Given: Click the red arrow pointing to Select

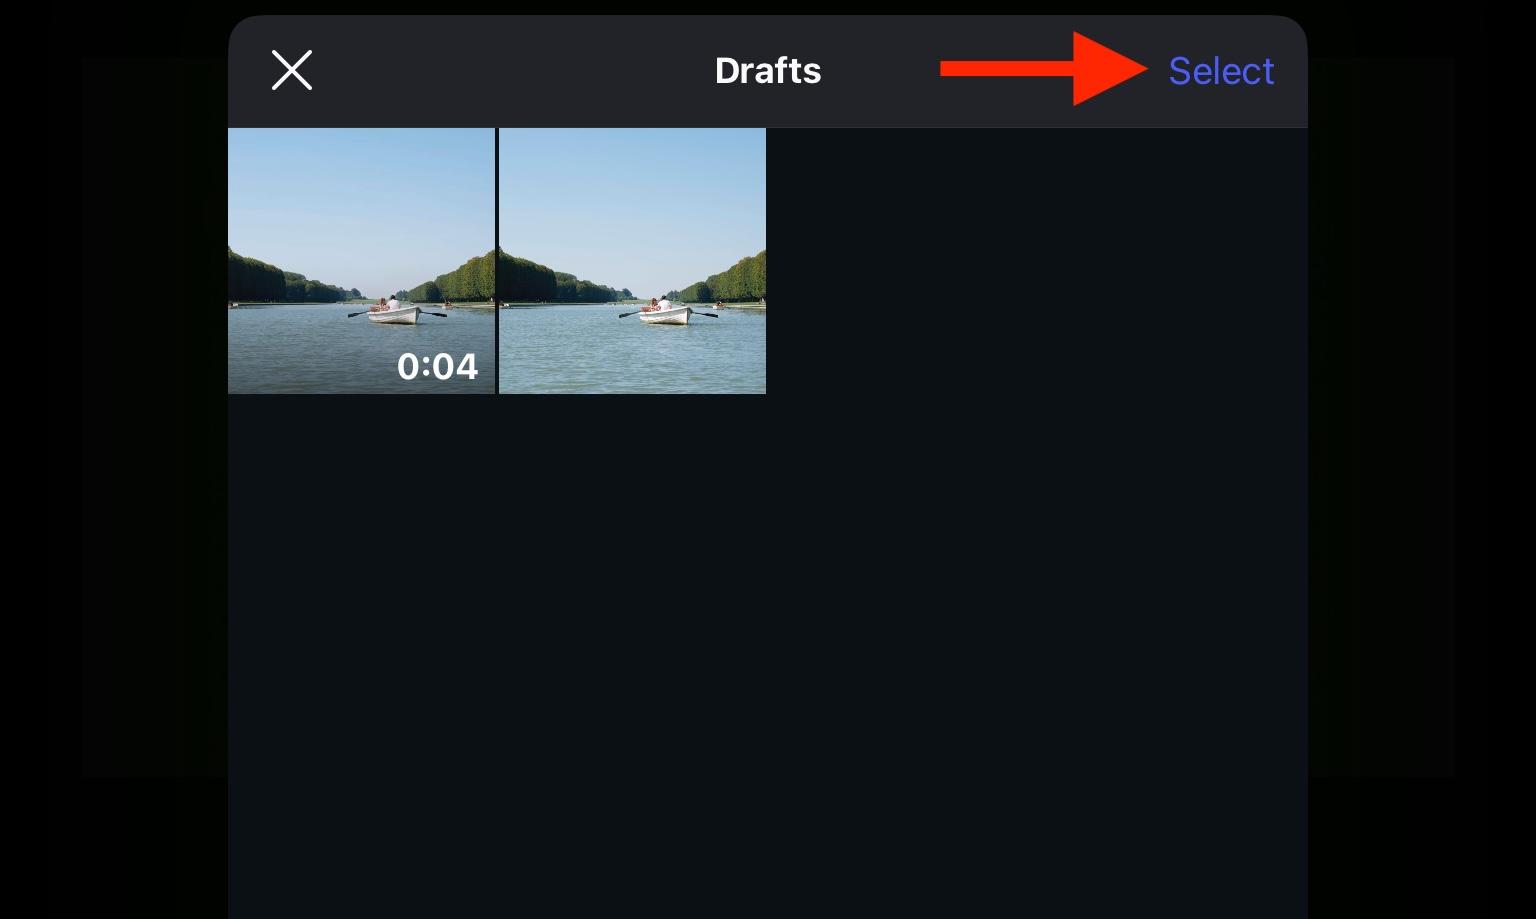Looking at the screenshot, I should [1043, 68].
